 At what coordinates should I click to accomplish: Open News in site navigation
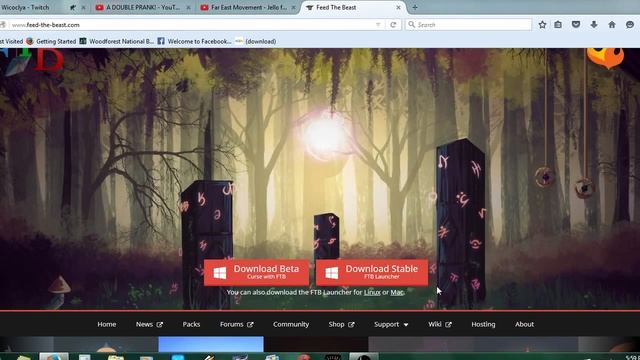[x=144, y=324]
